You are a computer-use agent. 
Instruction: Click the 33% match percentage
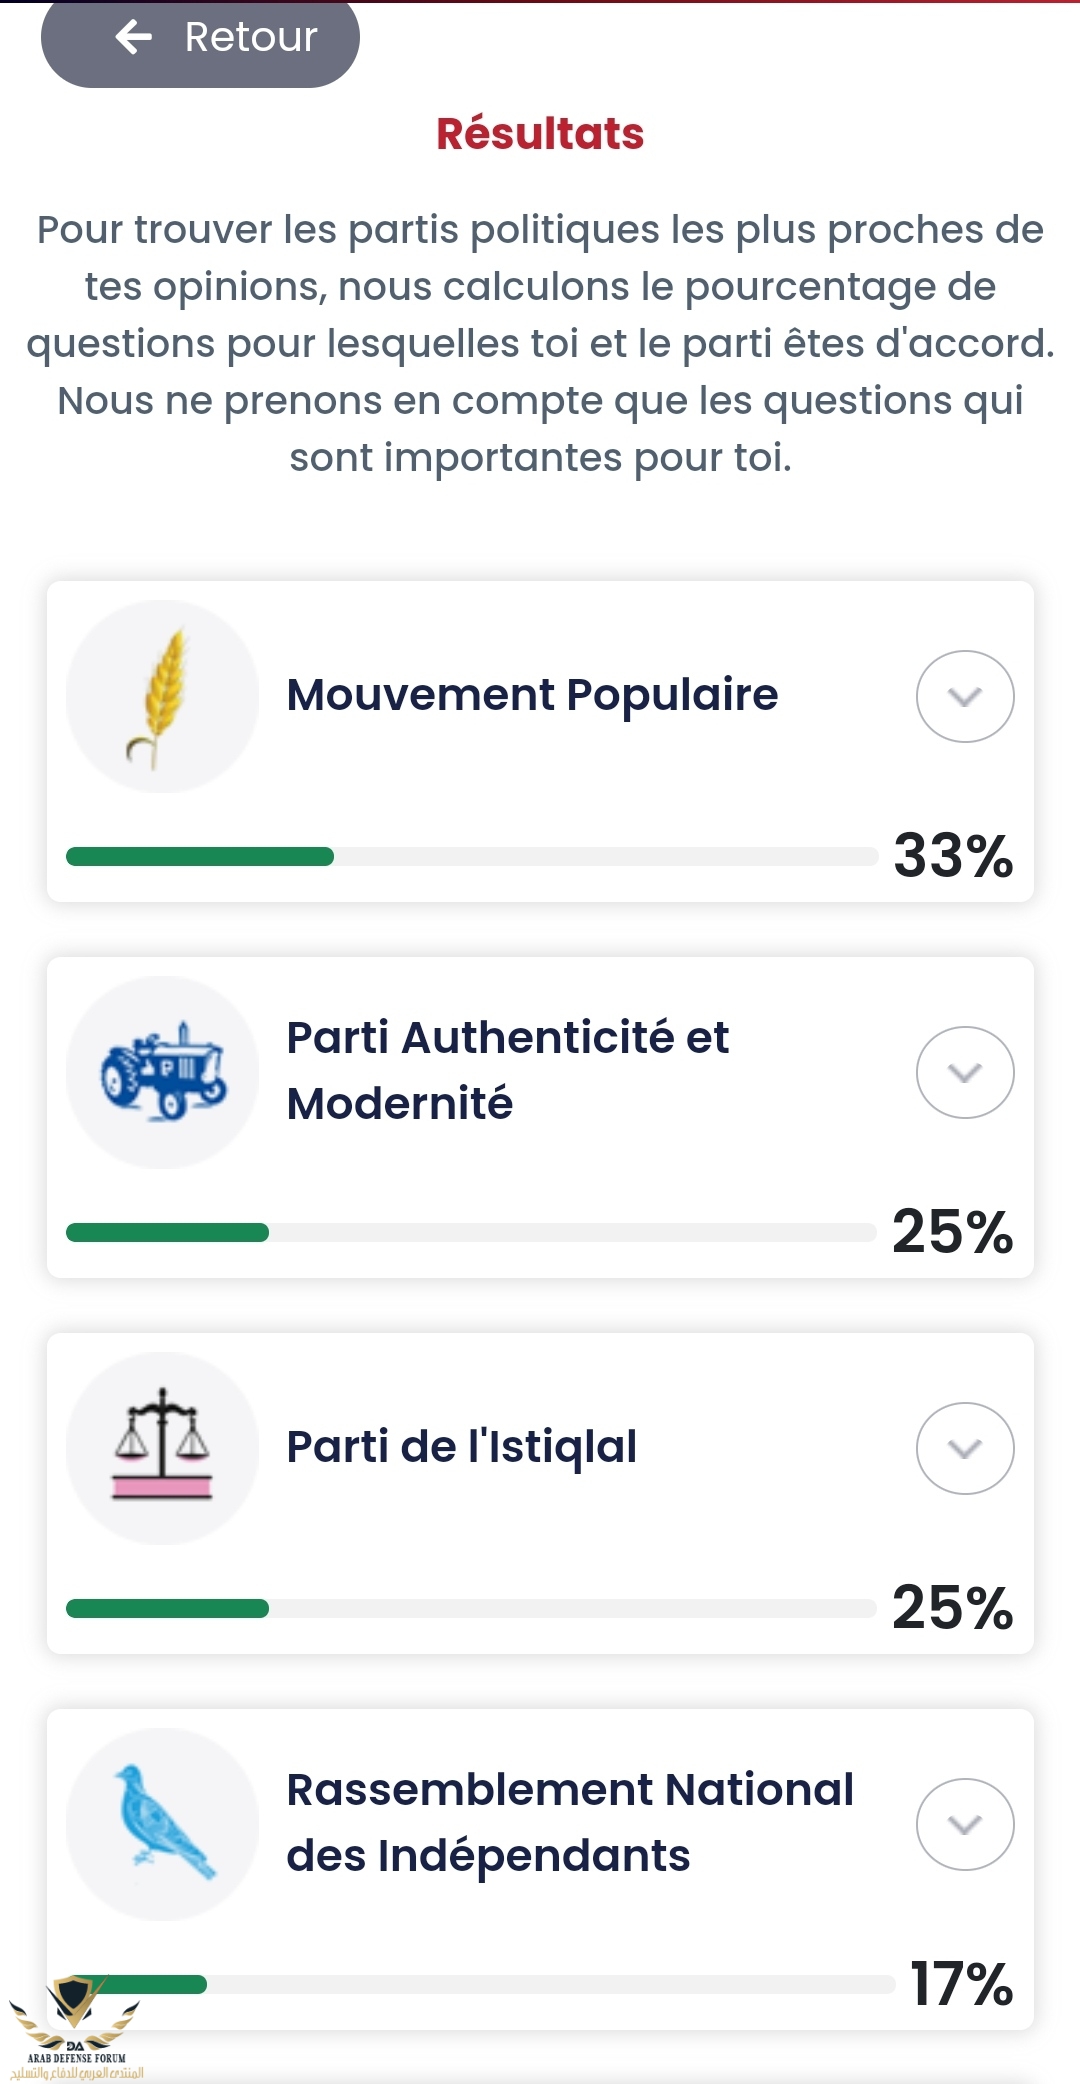(x=953, y=856)
